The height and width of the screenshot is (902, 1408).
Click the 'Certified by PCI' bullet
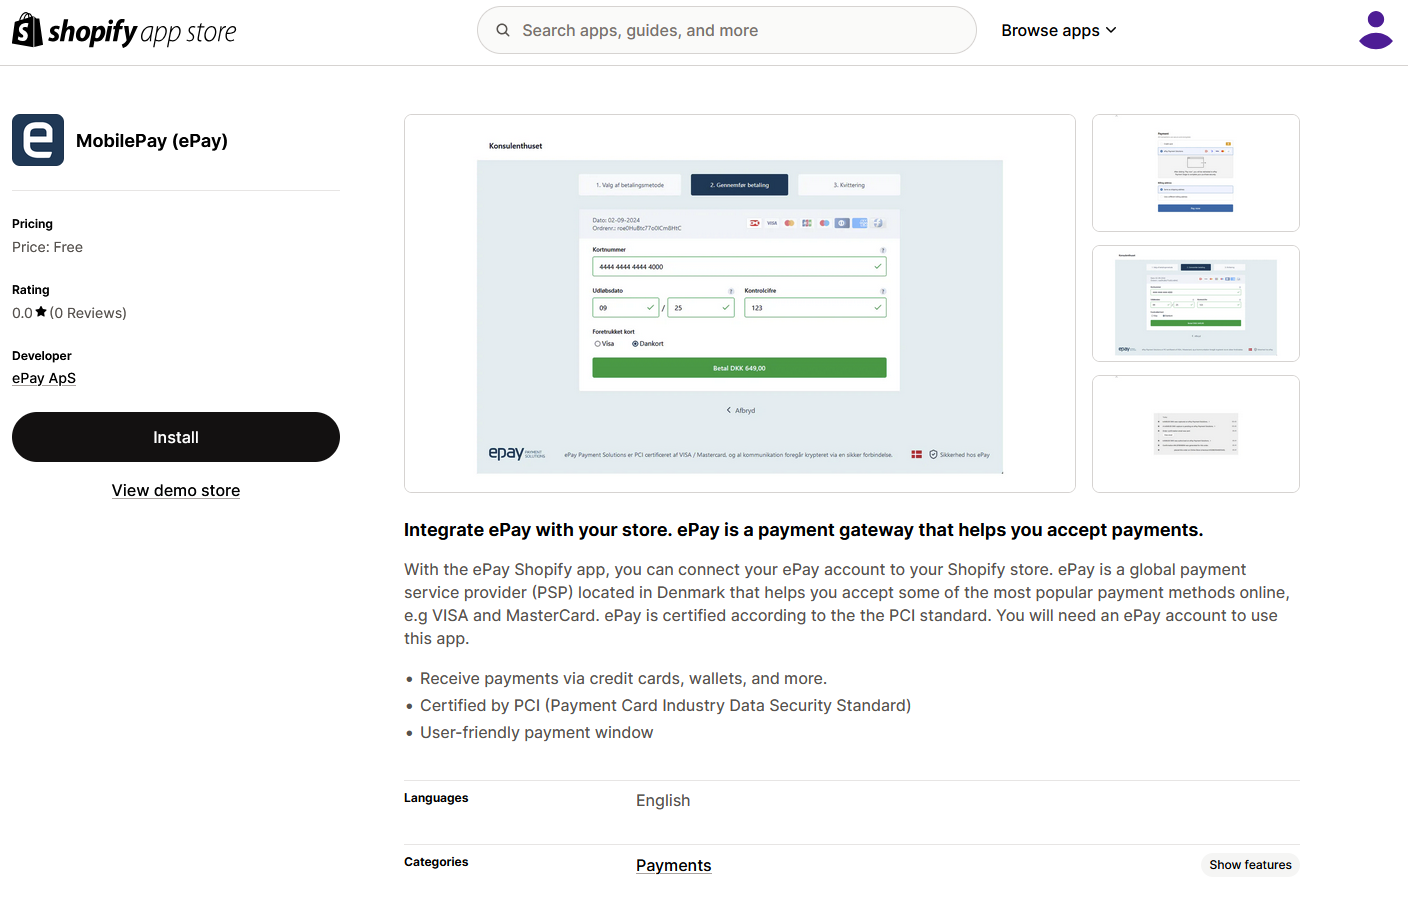665,706
